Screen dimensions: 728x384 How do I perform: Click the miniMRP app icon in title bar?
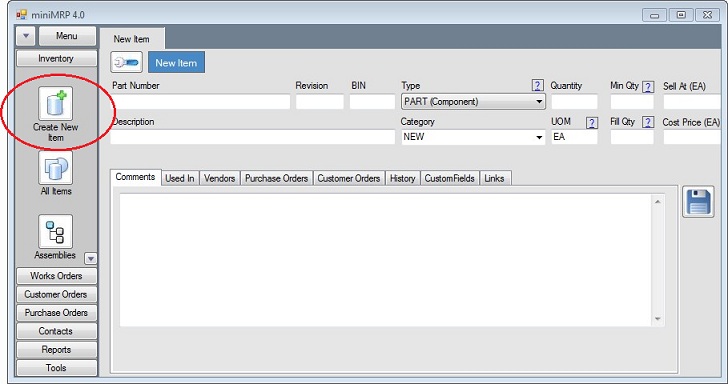[21, 15]
